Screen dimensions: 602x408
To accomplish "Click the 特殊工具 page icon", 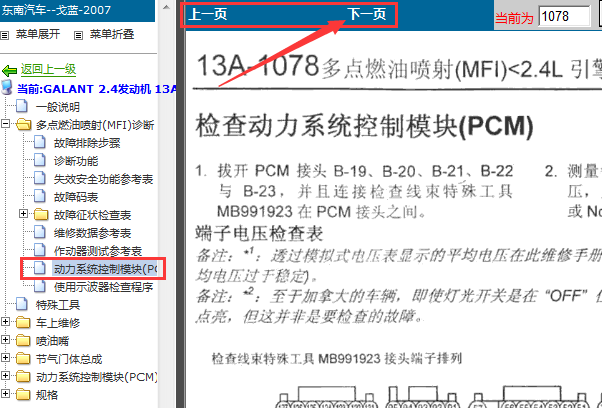I will pos(22,304).
